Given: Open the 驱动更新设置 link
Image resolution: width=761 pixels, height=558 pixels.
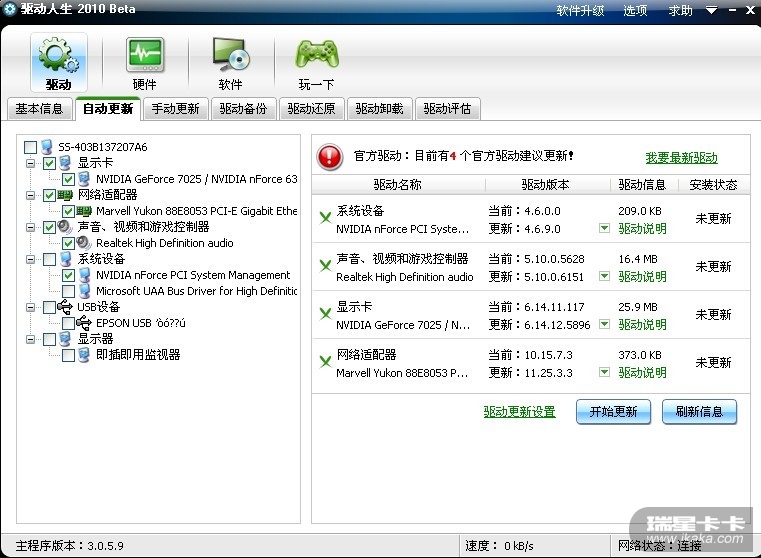Looking at the screenshot, I should [x=519, y=412].
